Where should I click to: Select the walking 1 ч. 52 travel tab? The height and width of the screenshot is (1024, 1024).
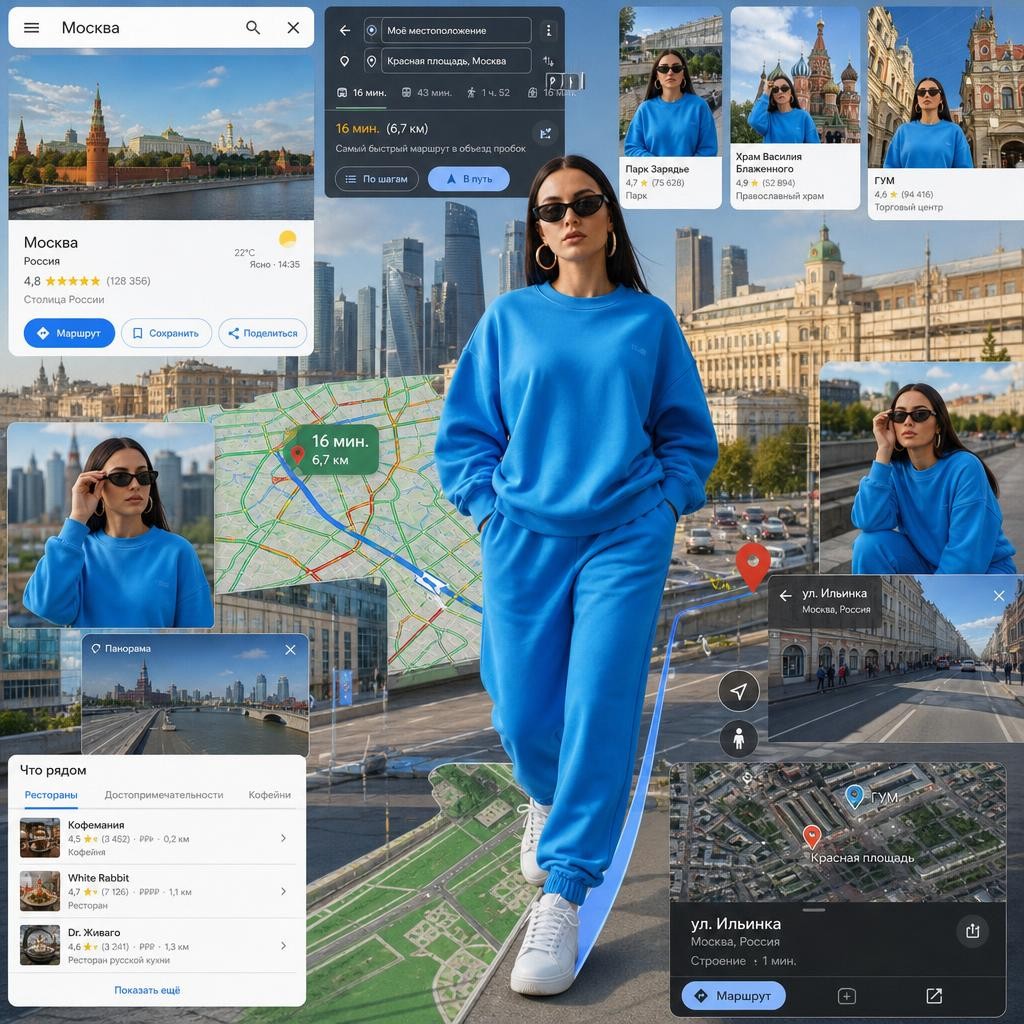488,93
